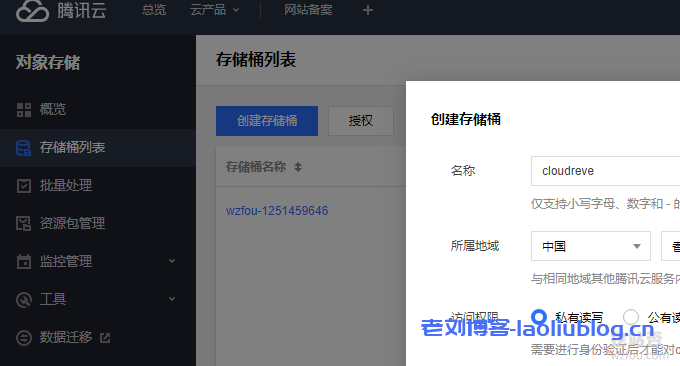This screenshot has width=680, height=366.
Task: Open 批量处理 in the sidebar
Action: click(66, 185)
